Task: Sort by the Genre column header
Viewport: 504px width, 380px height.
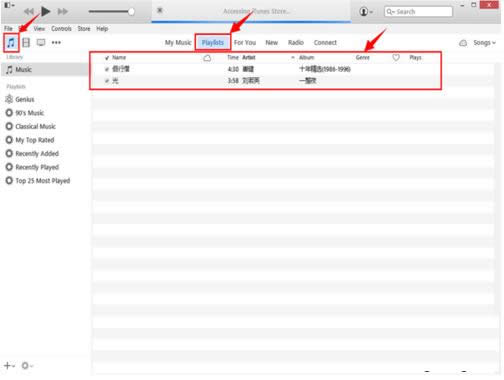Action: [x=362, y=58]
